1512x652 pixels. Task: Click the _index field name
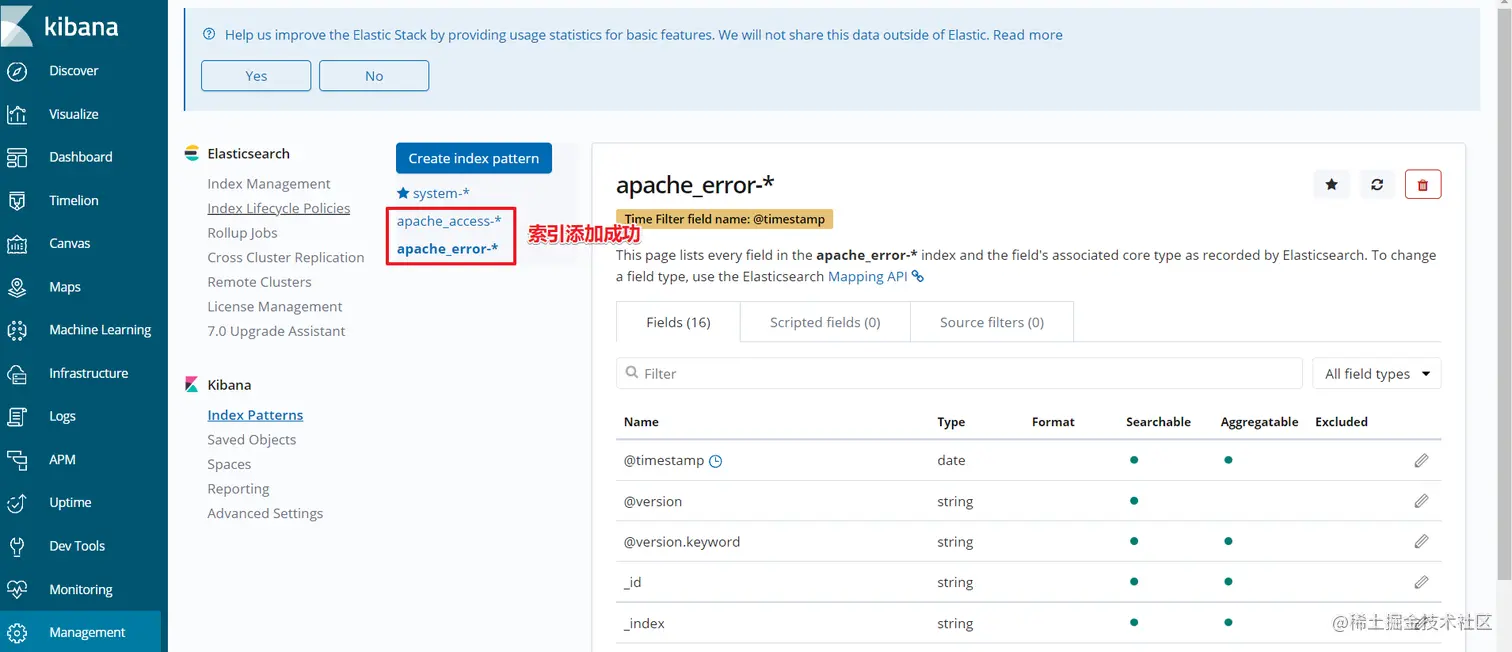(644, 623)
